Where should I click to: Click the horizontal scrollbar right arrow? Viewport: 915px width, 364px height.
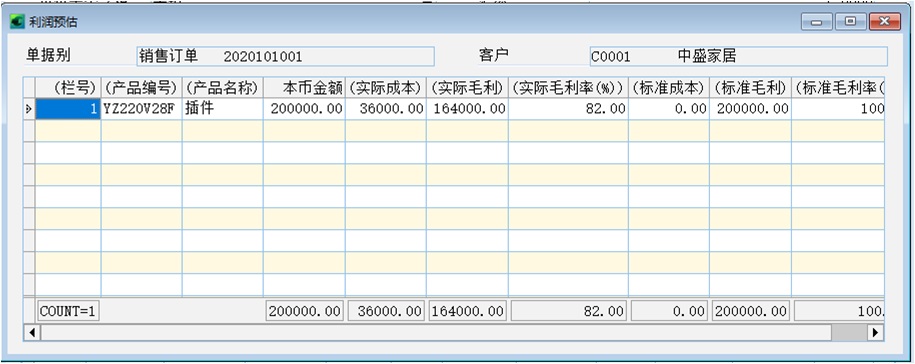pos(875,332)
